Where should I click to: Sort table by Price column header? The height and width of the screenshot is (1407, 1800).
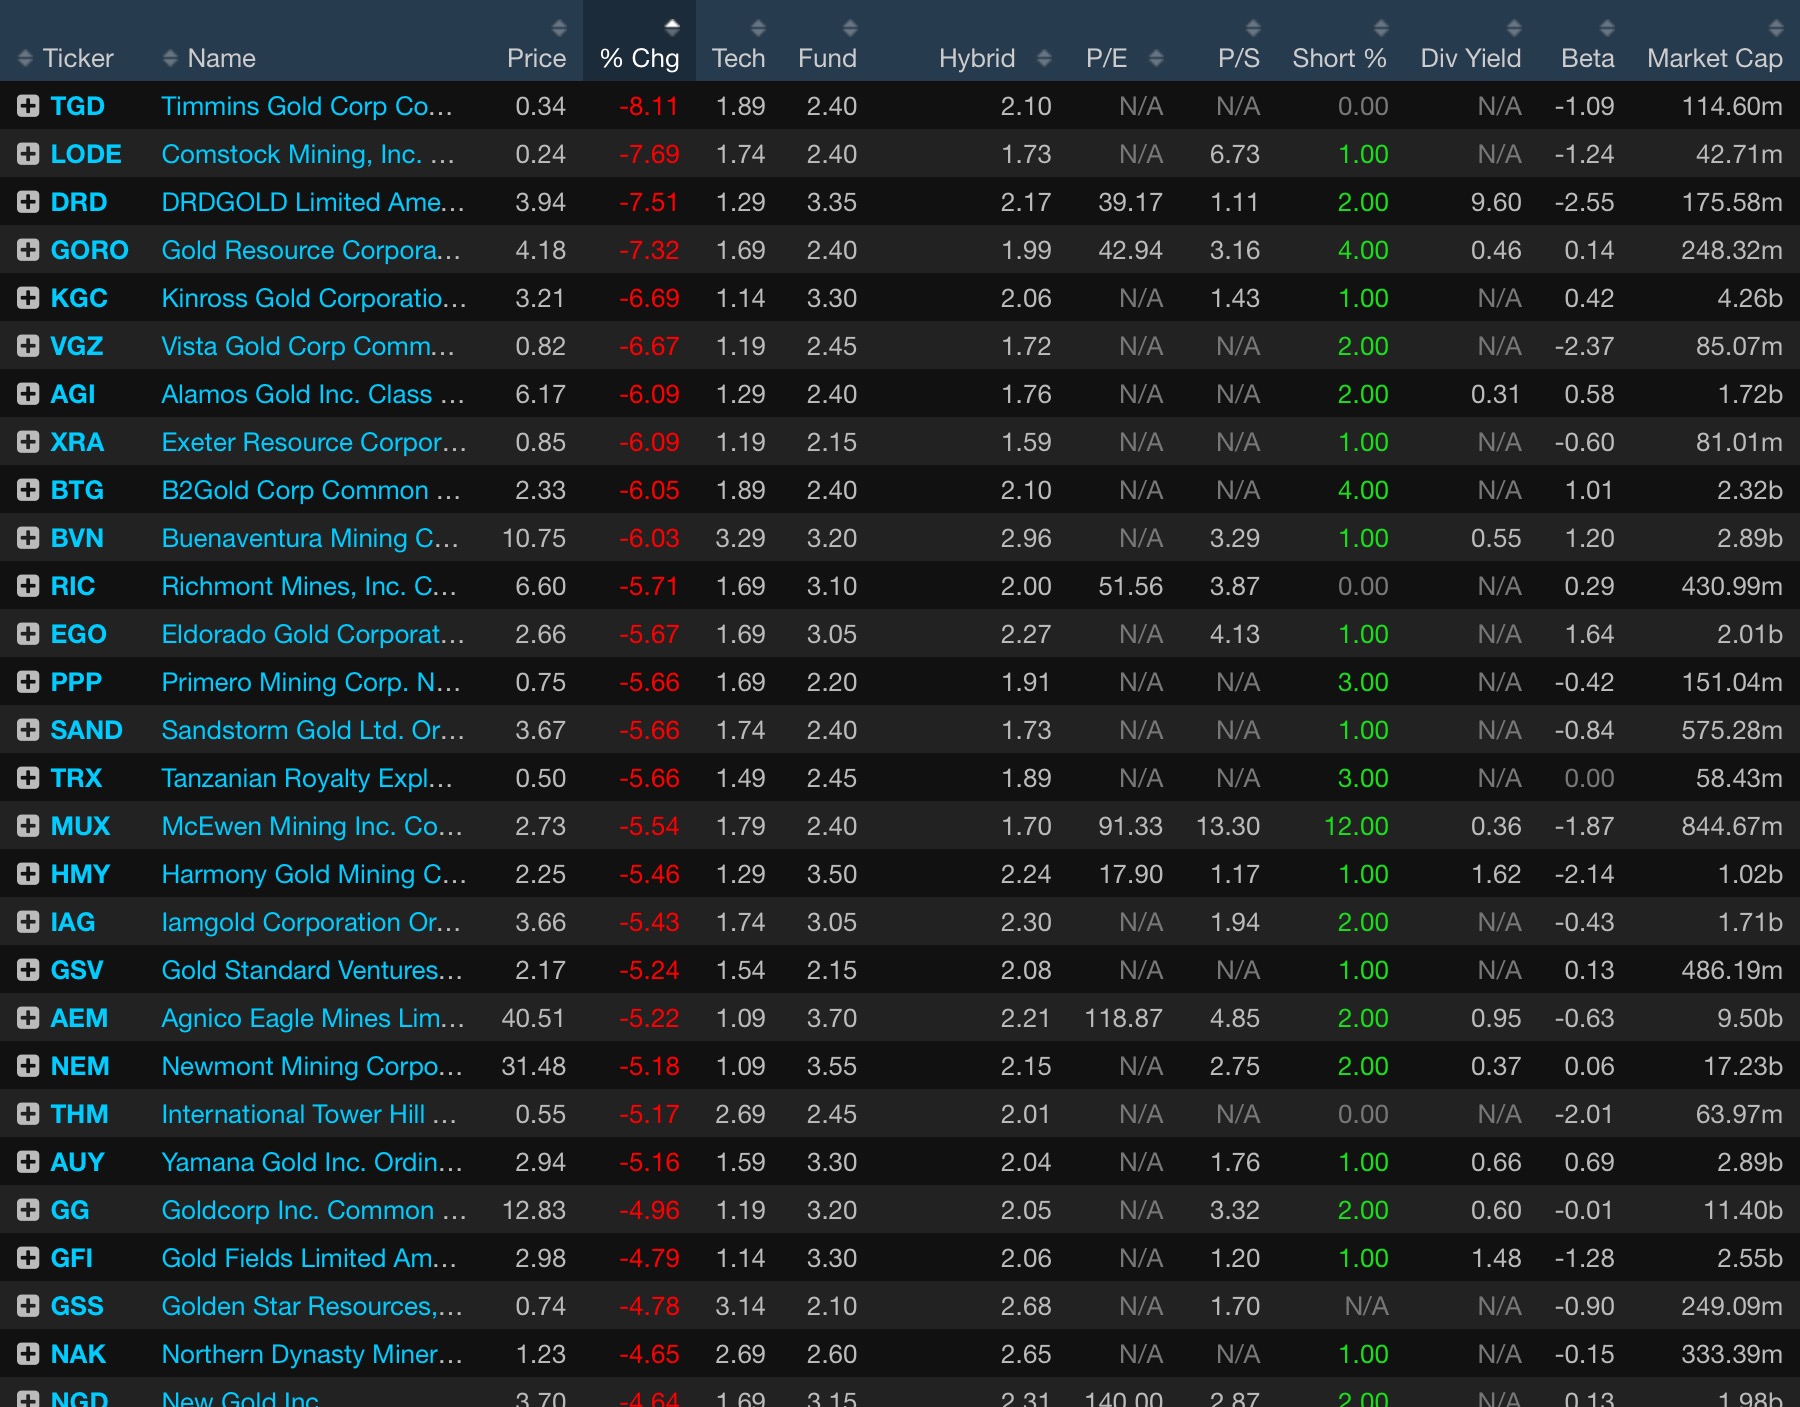(536, 58)
